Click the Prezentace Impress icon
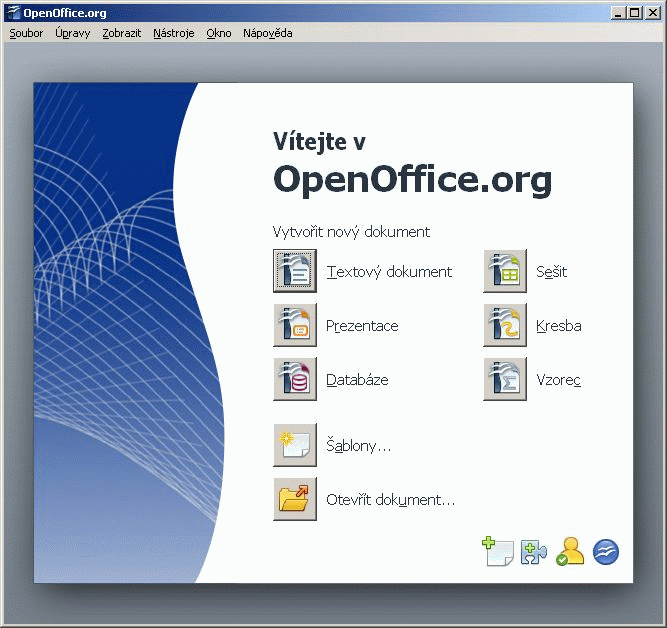Image resolution: width=667 pixels, height=628 pixels. point(295,325)
